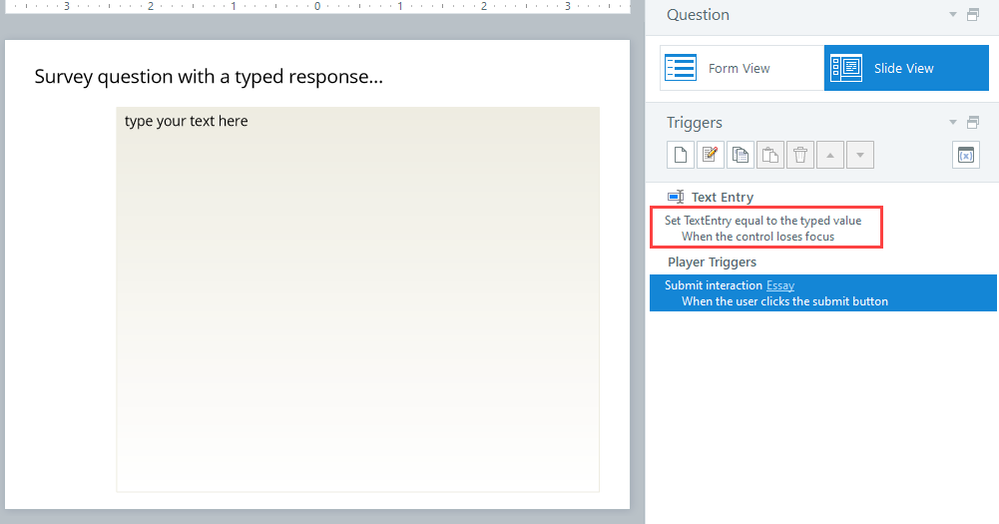Copy the selected trigger

coord(741,155)
